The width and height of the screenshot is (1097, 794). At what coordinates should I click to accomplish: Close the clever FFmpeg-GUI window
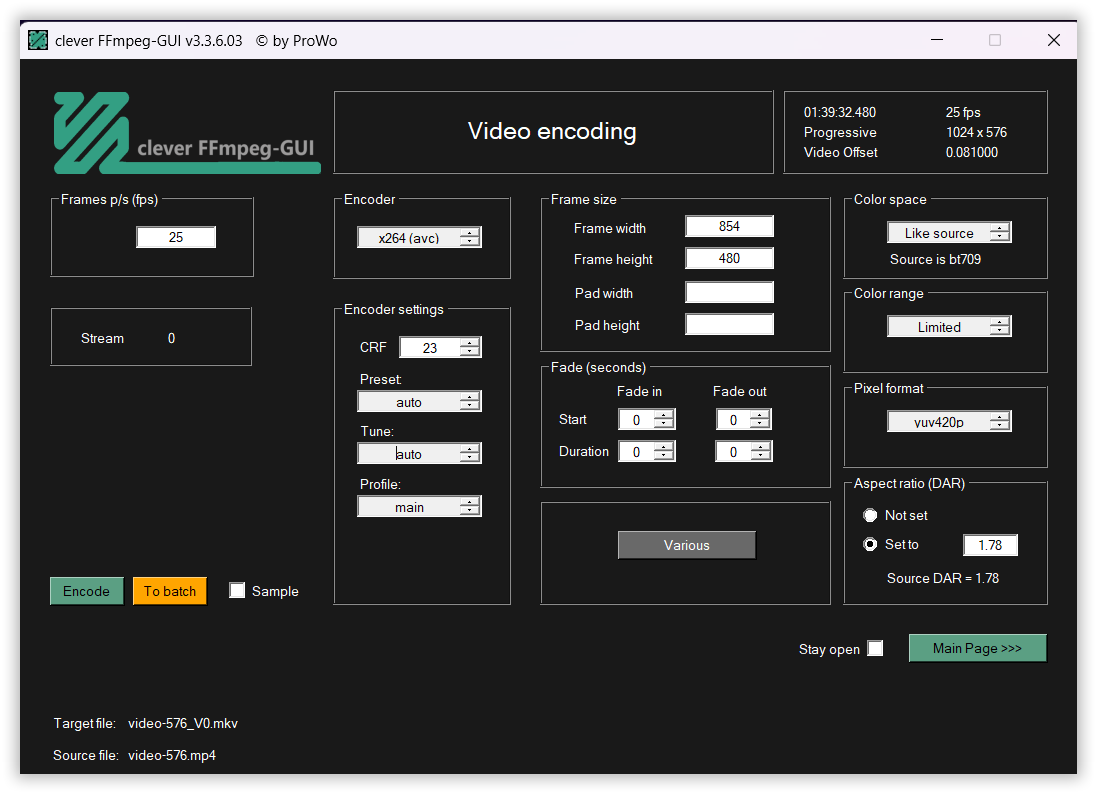click(1054, 40)
